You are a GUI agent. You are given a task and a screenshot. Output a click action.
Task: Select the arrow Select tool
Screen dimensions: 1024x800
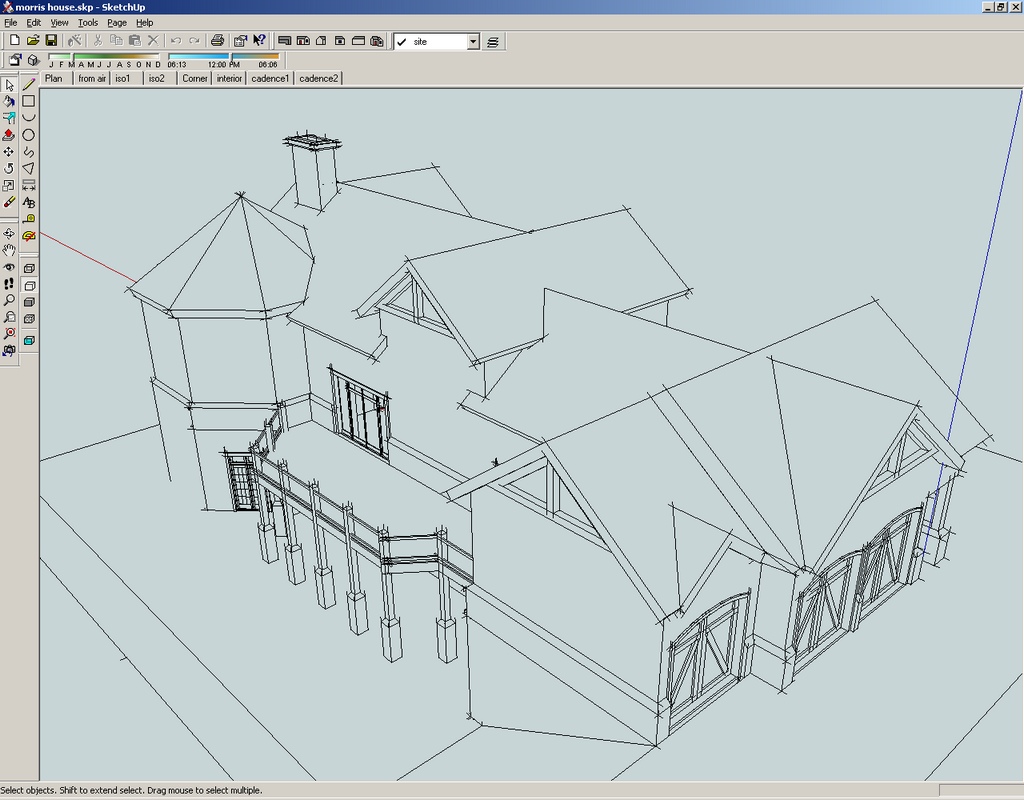[9, 85]
